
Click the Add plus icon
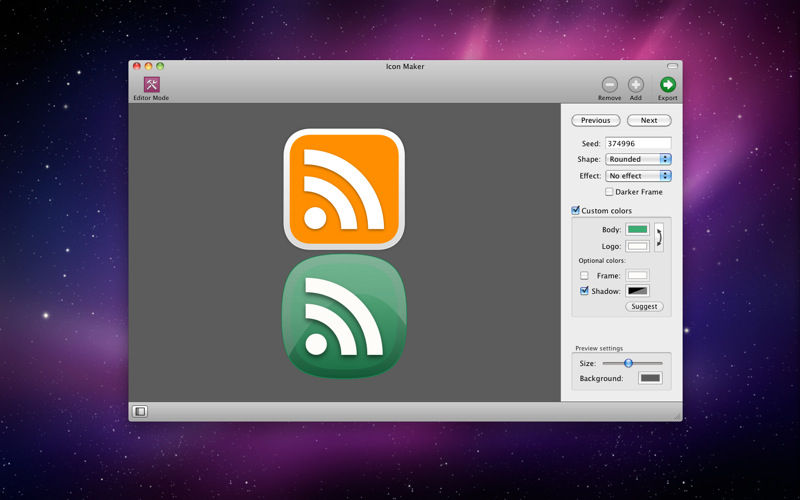pos(636,85)
